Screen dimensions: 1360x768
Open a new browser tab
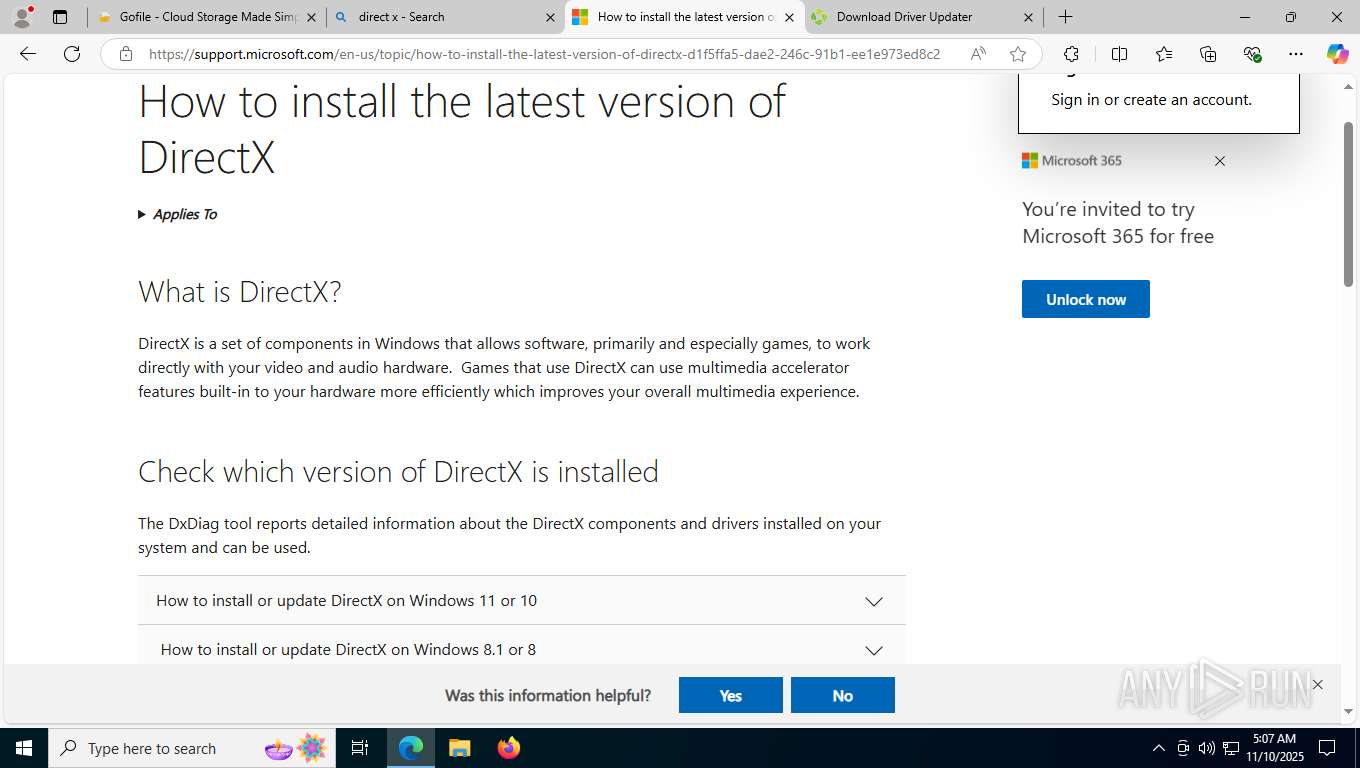(x=1066, y=17)
